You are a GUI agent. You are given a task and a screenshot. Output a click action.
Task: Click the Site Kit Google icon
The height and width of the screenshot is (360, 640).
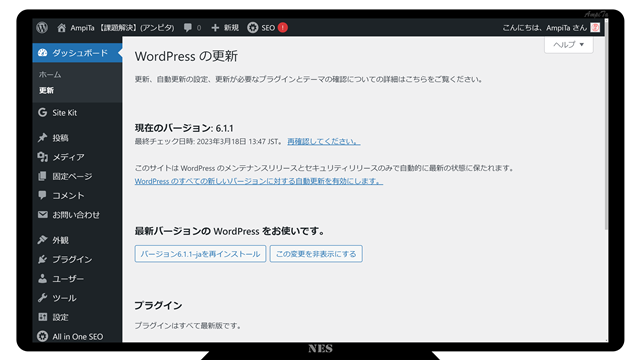(42, 112)
